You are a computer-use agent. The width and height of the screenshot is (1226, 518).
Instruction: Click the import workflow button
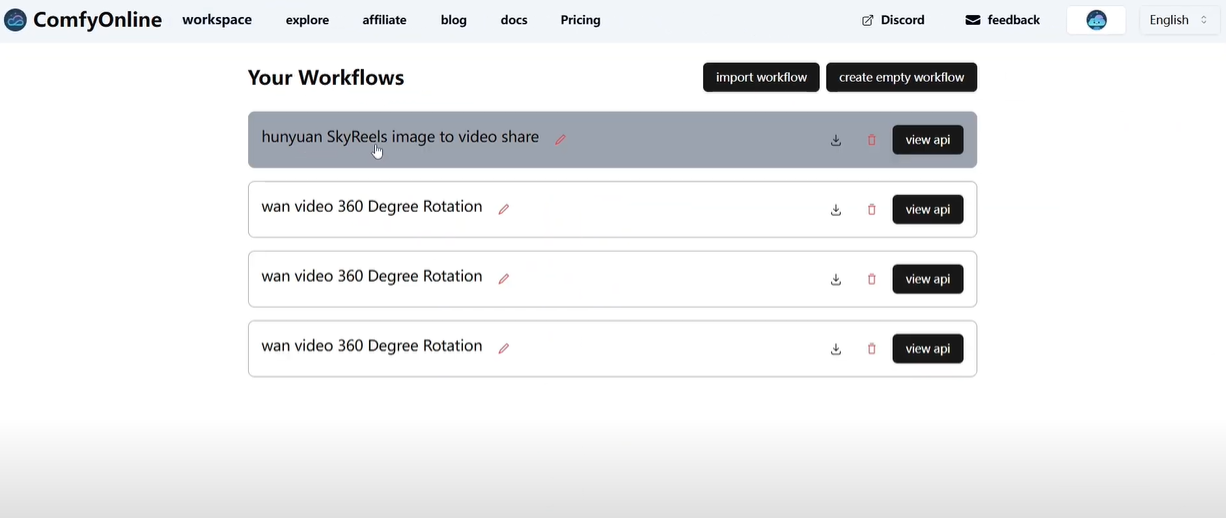(761, 77)
